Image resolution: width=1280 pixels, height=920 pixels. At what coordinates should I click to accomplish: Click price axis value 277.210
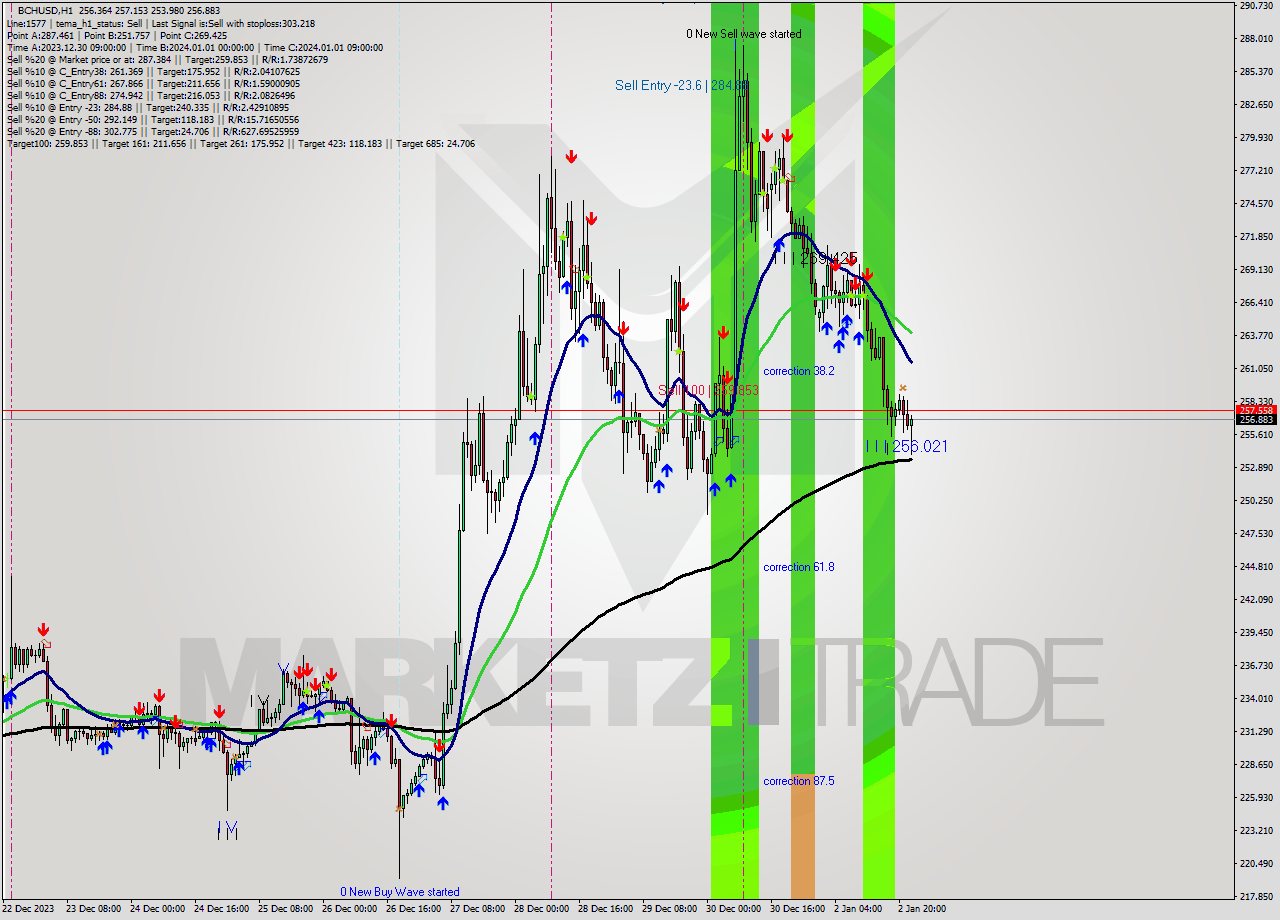[x=1255, y=170]
